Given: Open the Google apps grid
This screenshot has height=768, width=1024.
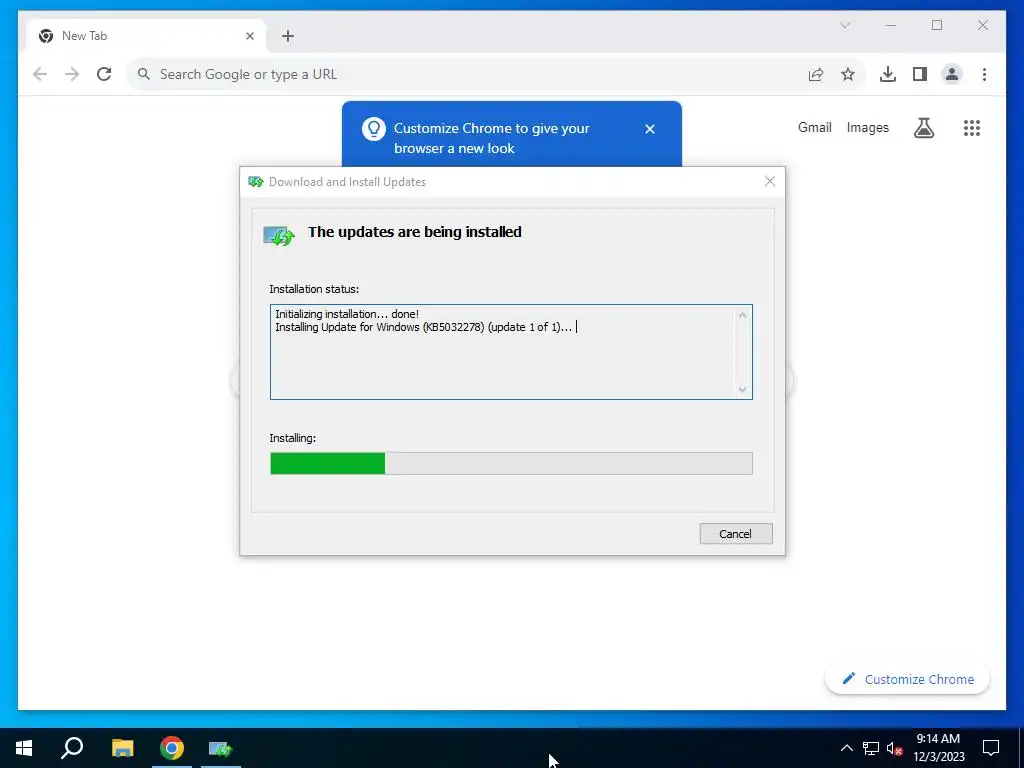Looking at the screenshot, I should click(x=972, y=128).
